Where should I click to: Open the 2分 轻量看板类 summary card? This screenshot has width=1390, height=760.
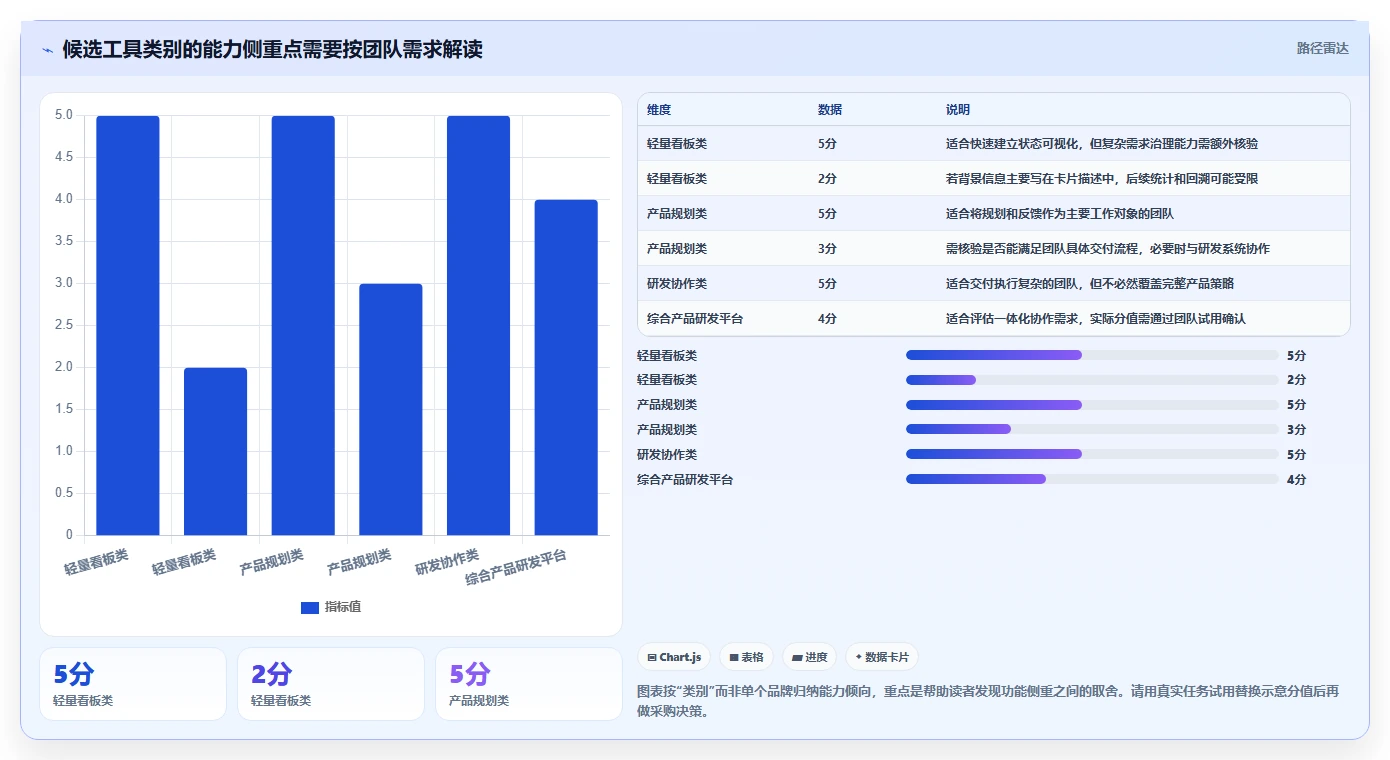(331, 684)
